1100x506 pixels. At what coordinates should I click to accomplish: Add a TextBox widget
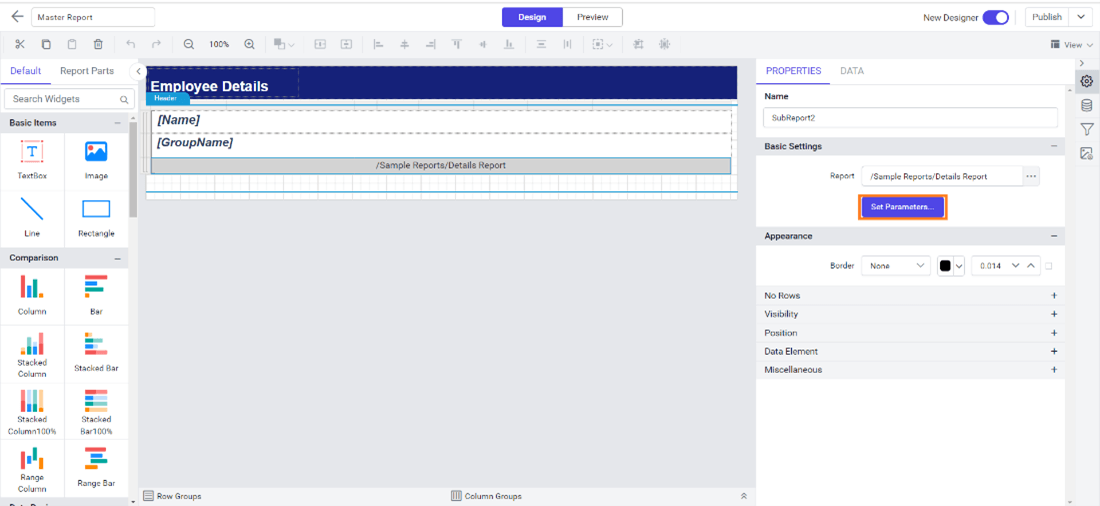click(32, 160)
